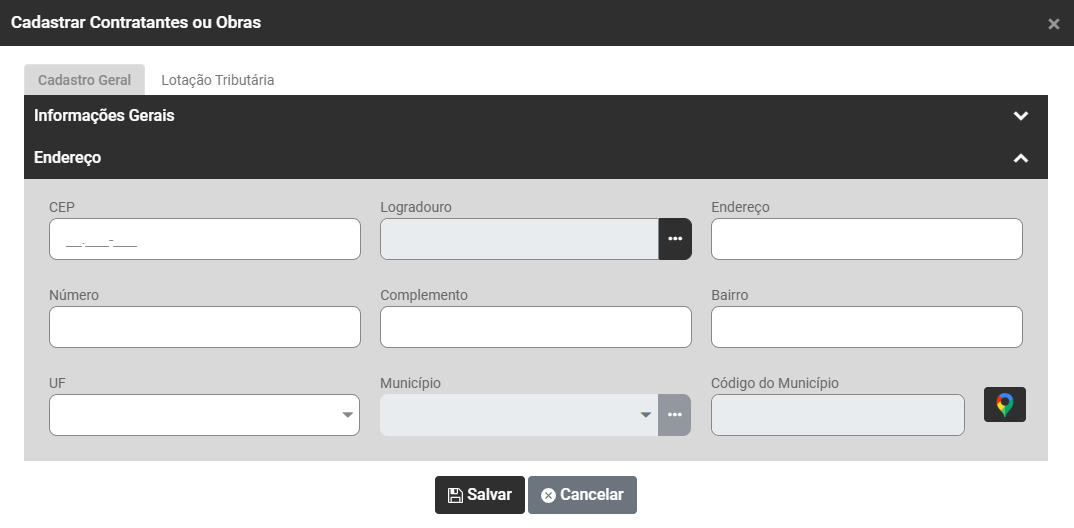Click into the Endereço text field
1074x528 pixels.
pos(866,239)
